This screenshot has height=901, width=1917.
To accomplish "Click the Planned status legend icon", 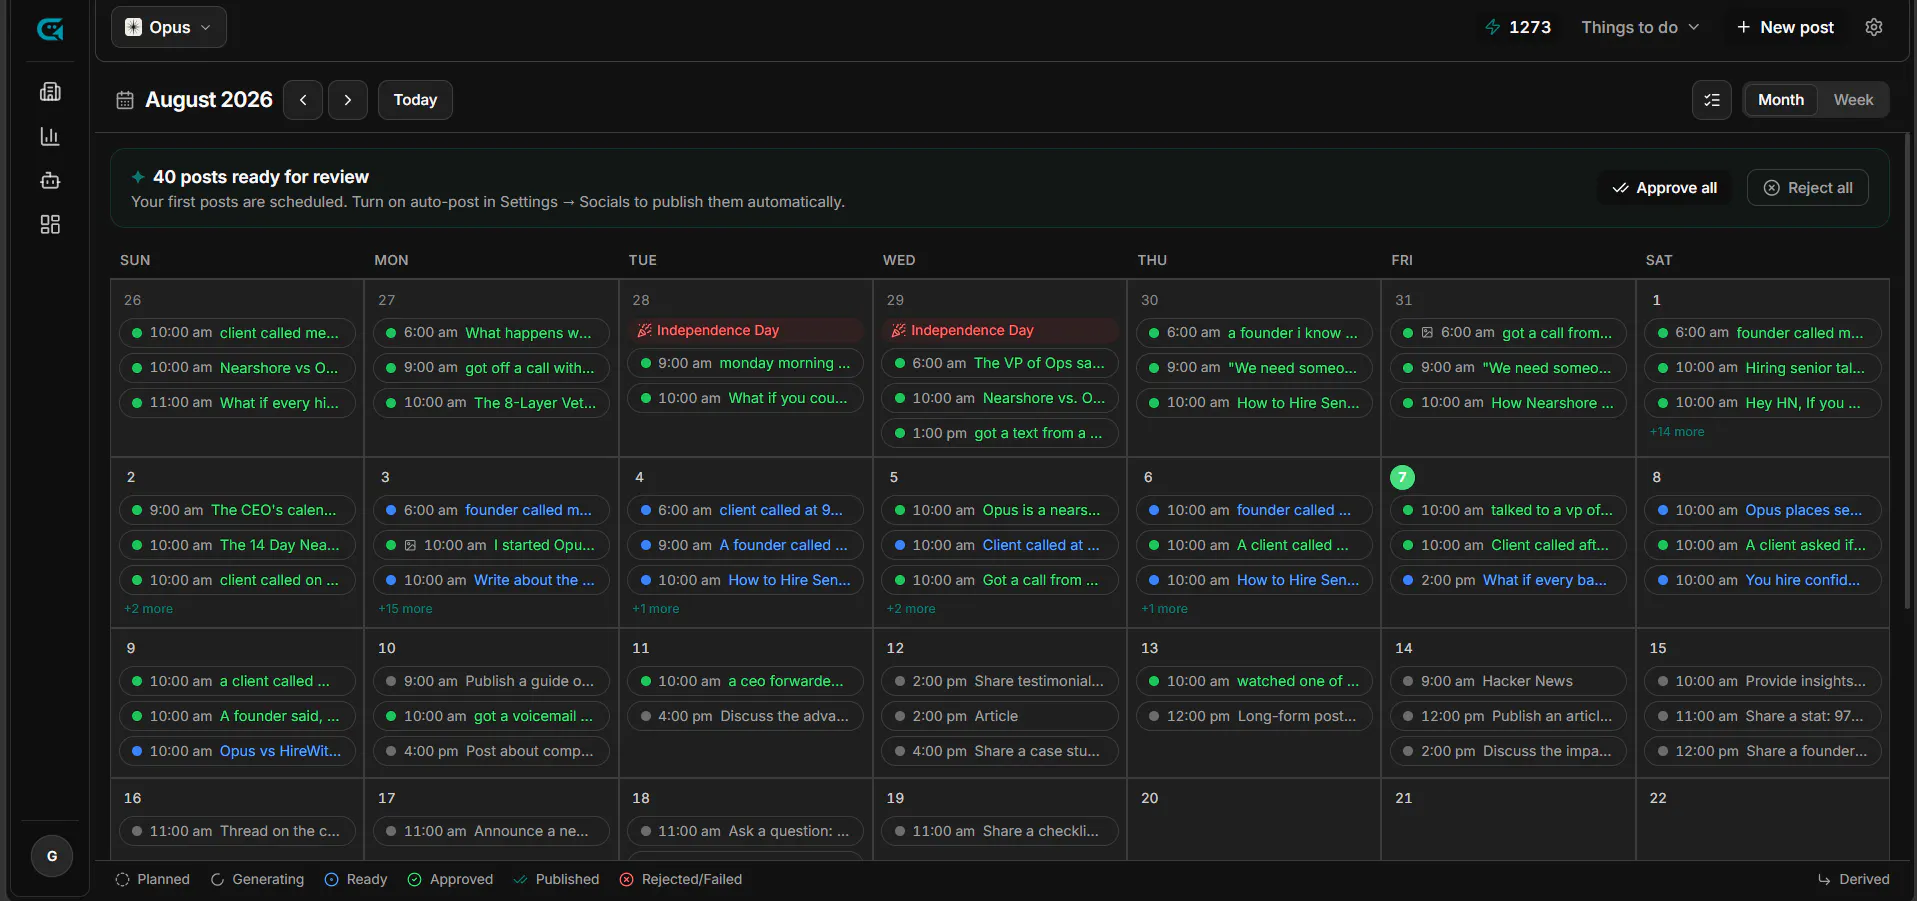I will click(122, 880).
